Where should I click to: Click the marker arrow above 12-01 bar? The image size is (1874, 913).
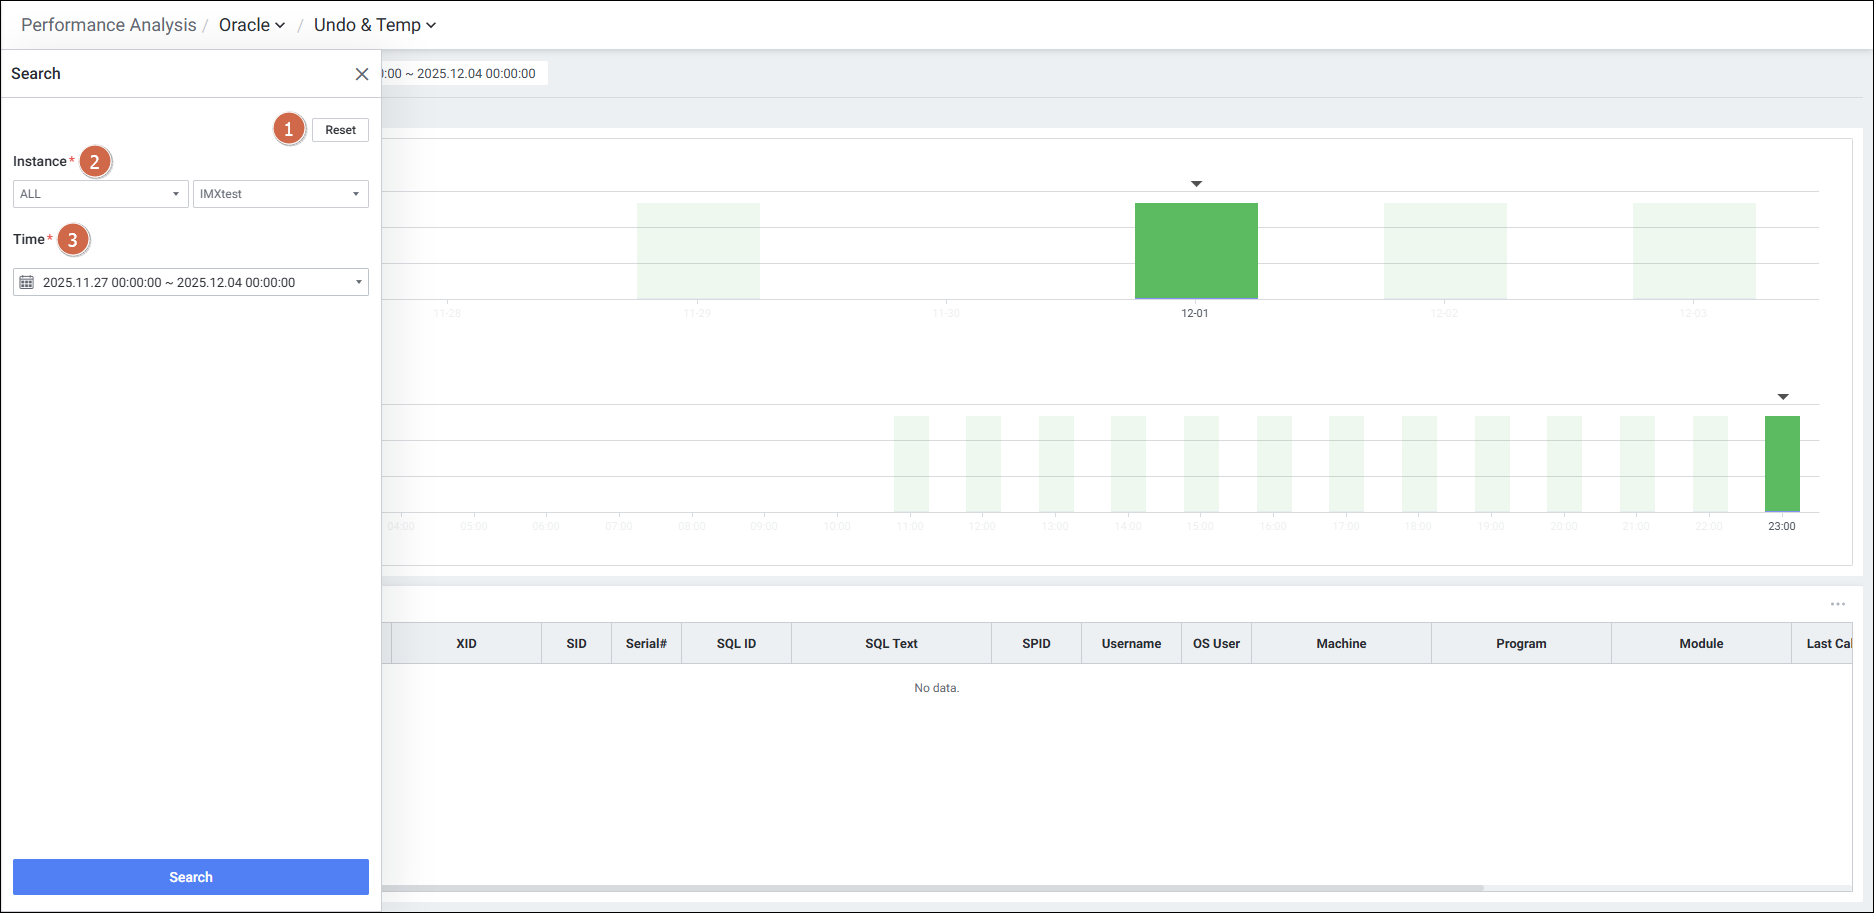(1196, 184)
